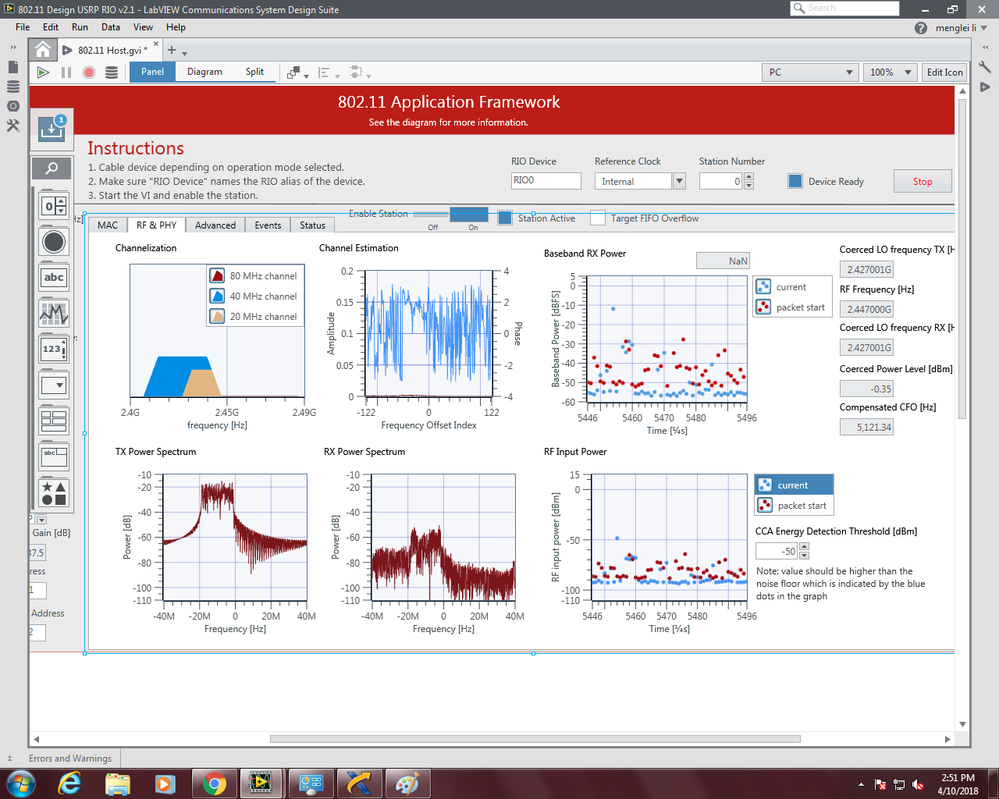Open the Numeric controls palette
The height and width of the screenshot is (799, 999).
click(54, 206)
